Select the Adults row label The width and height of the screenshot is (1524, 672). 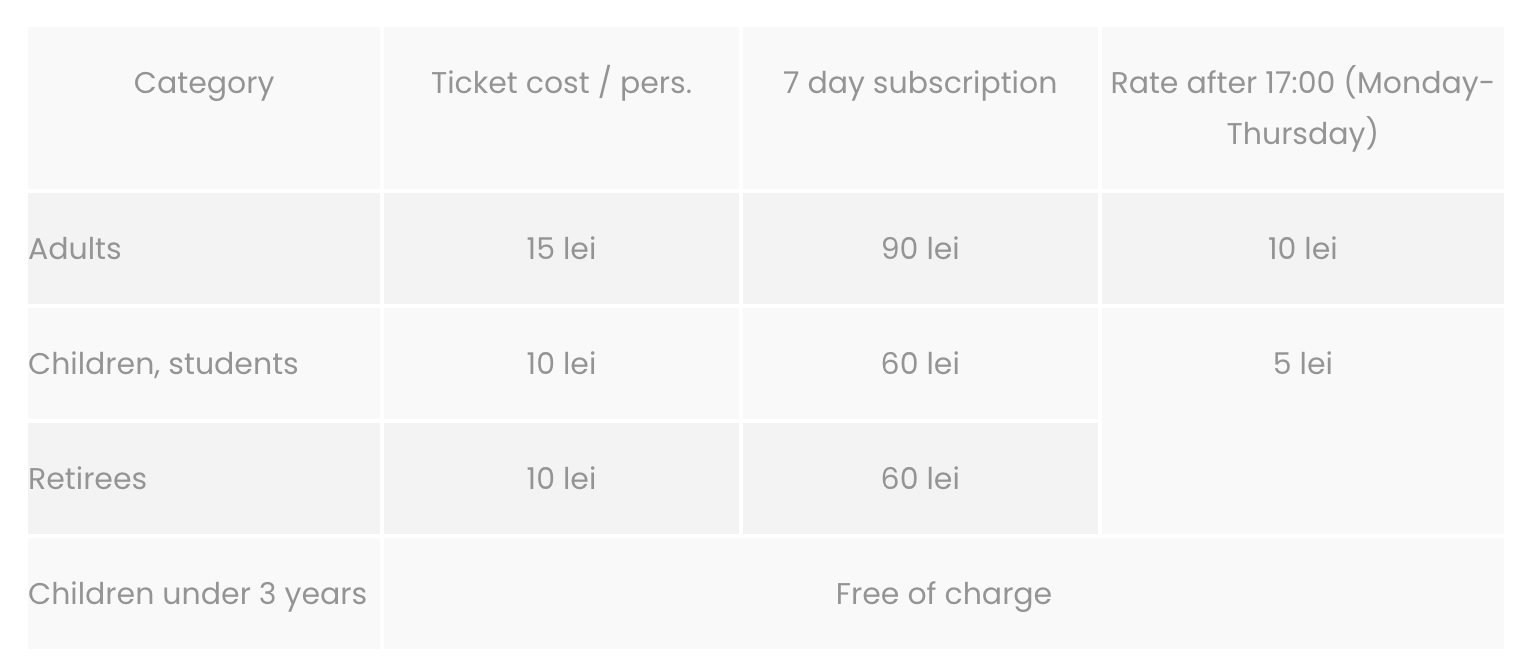[x=75, y=249]
